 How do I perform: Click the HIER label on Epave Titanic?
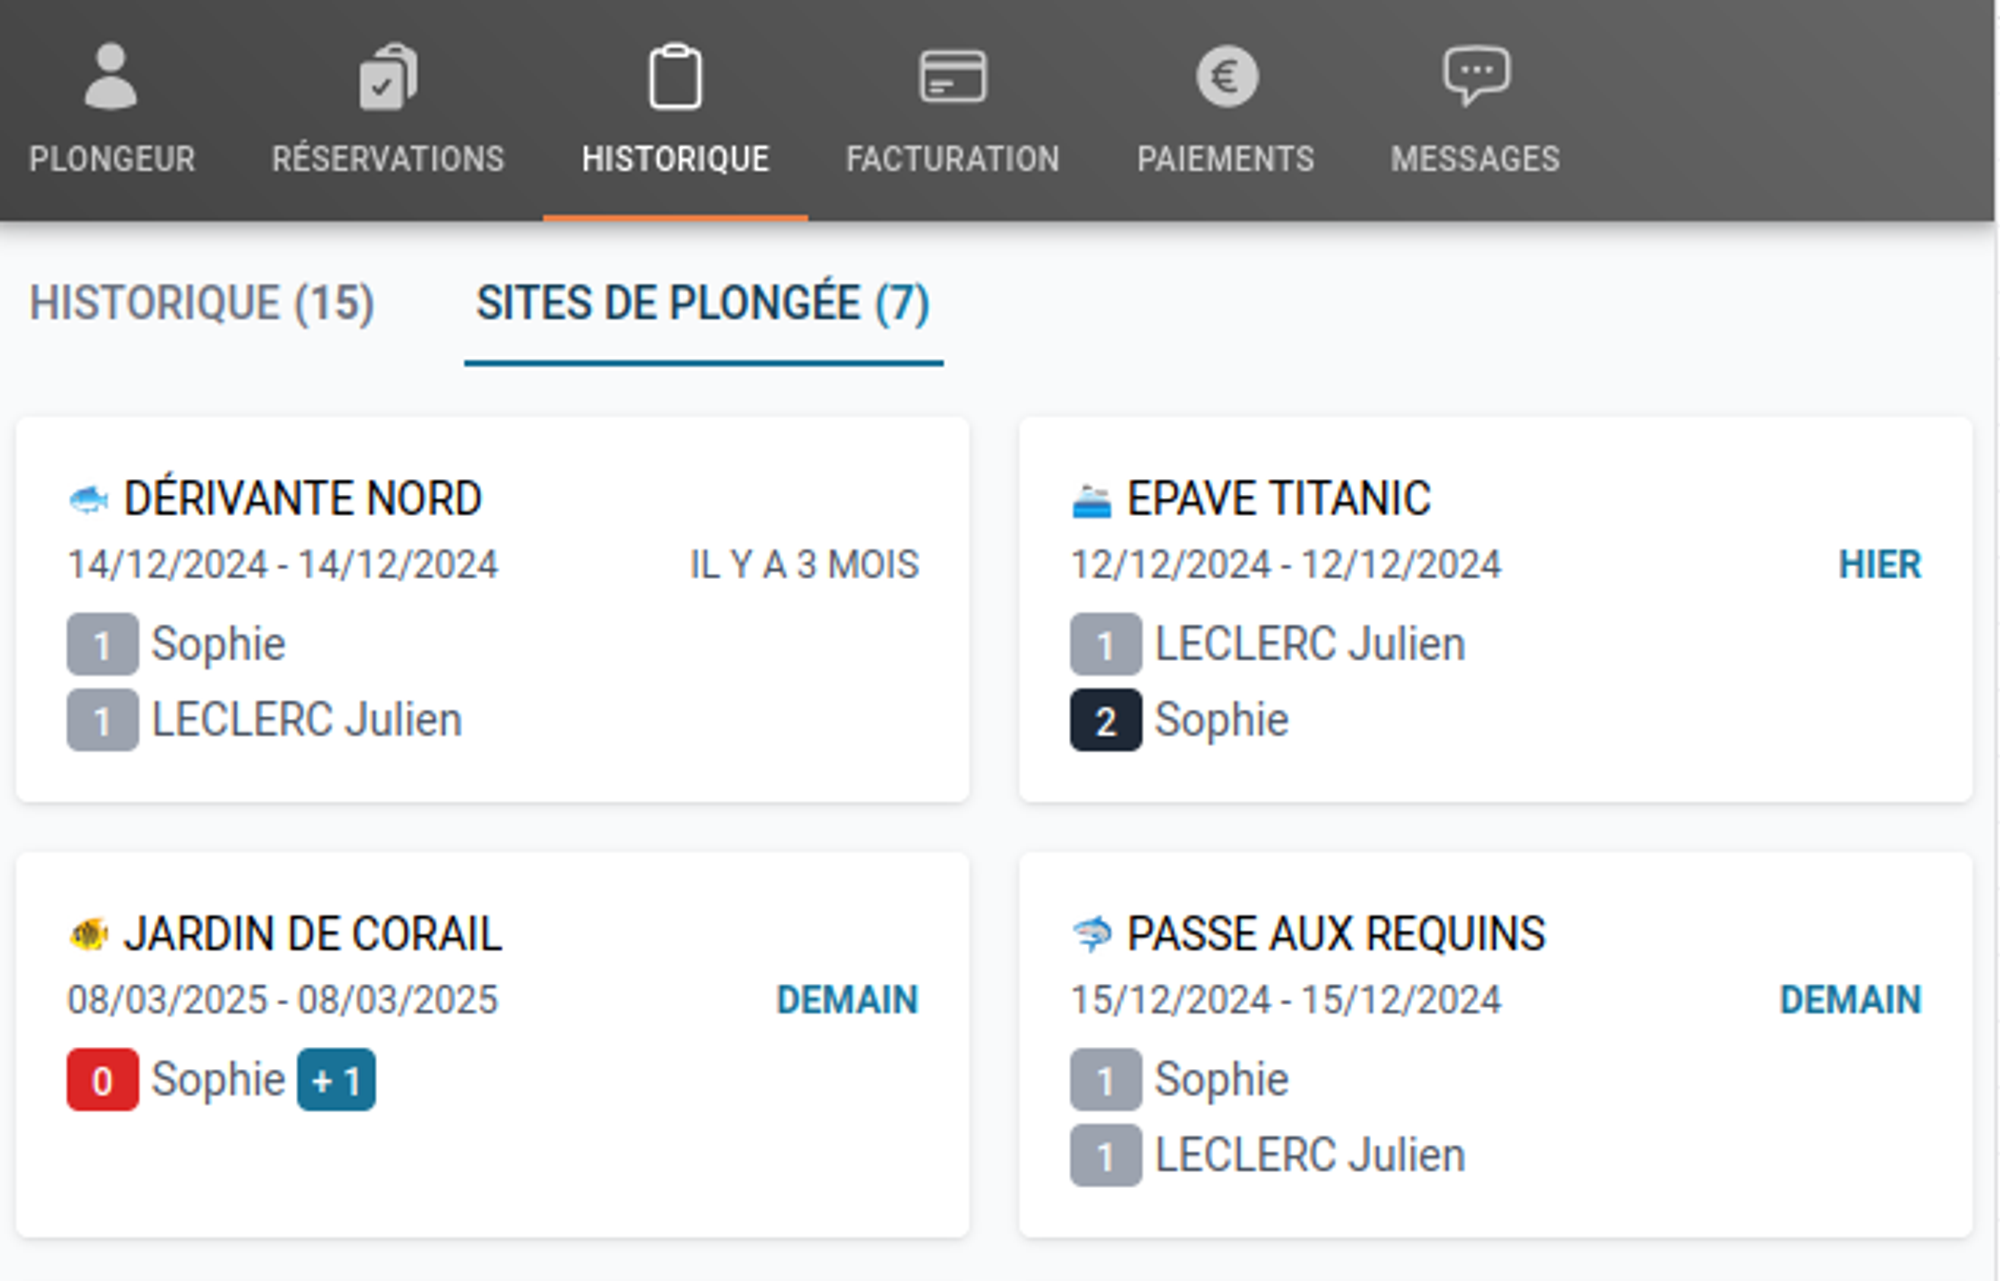pos(1879,565)
